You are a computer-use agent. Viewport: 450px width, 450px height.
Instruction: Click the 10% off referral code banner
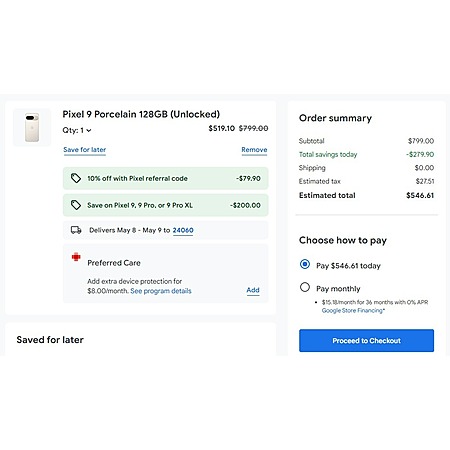click(166, 178)
